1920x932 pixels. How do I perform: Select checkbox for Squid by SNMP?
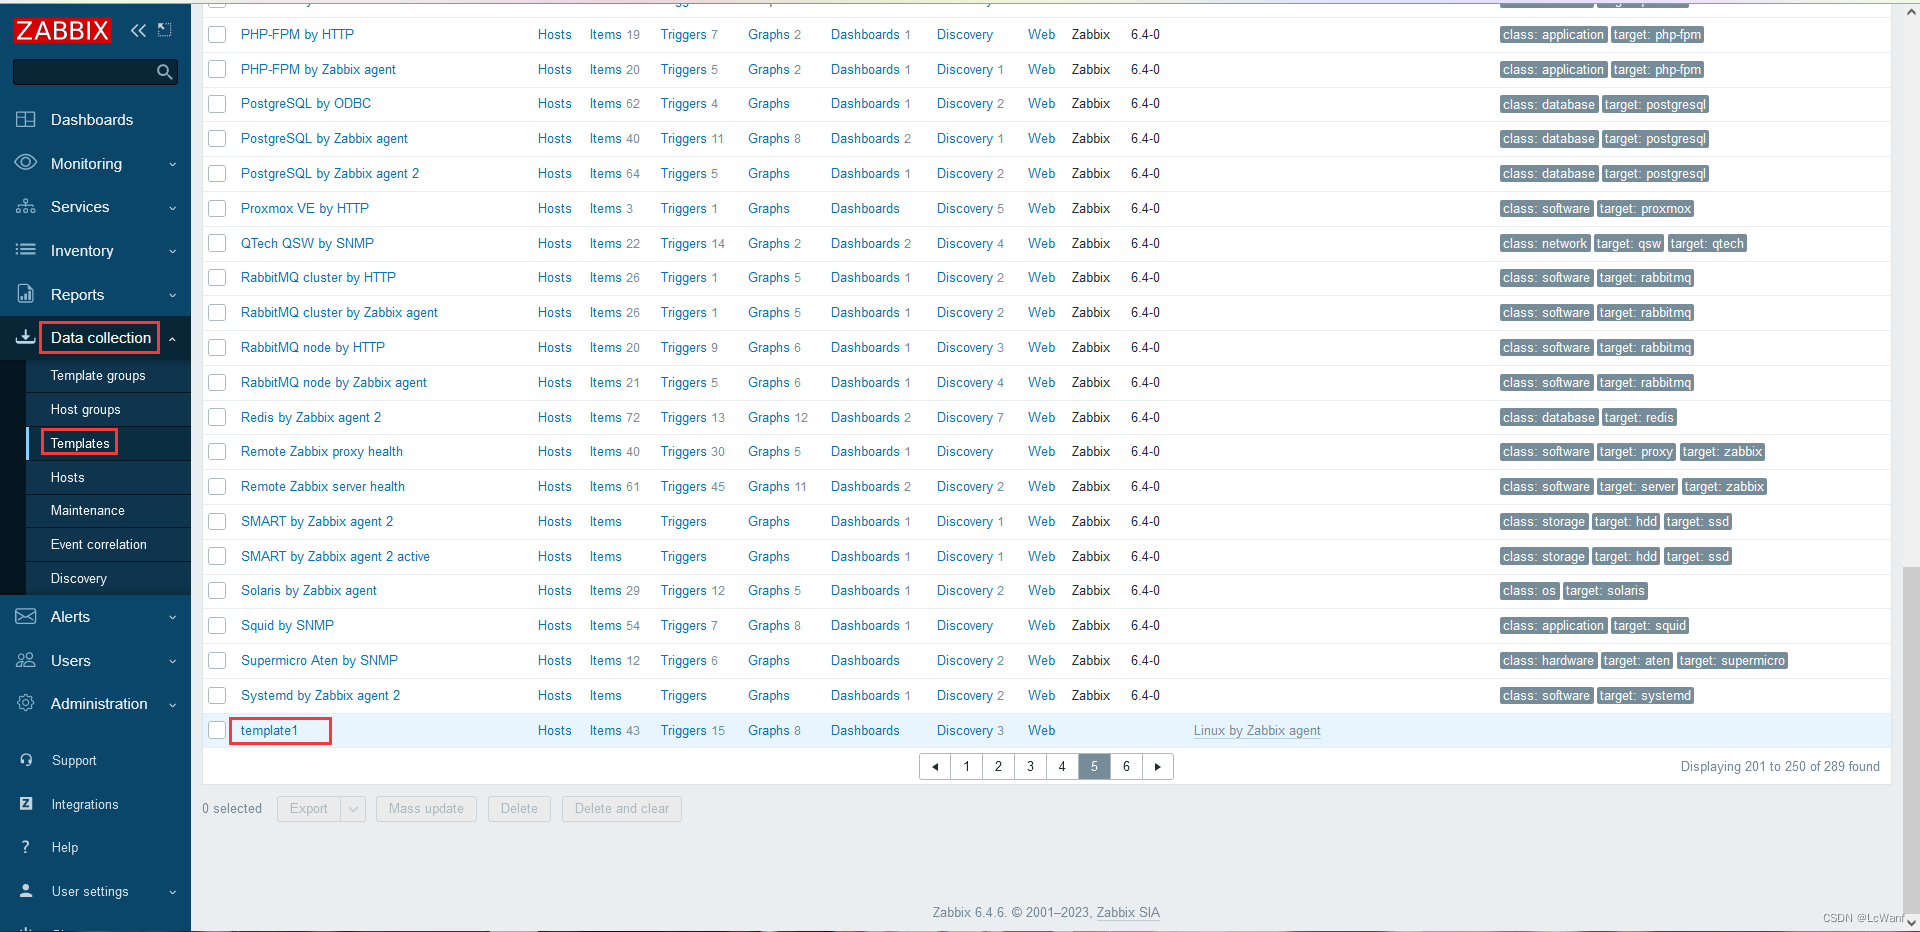[x=217, y=626]
